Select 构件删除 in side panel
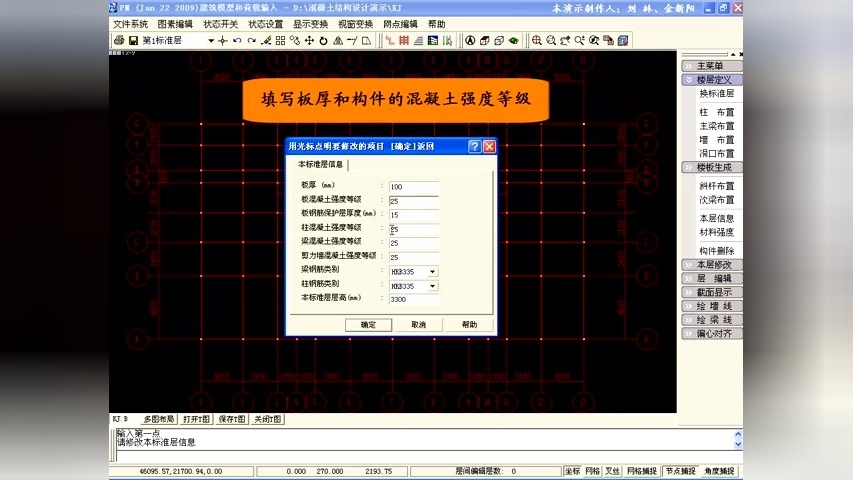The image size is (853, 480). 716,251
